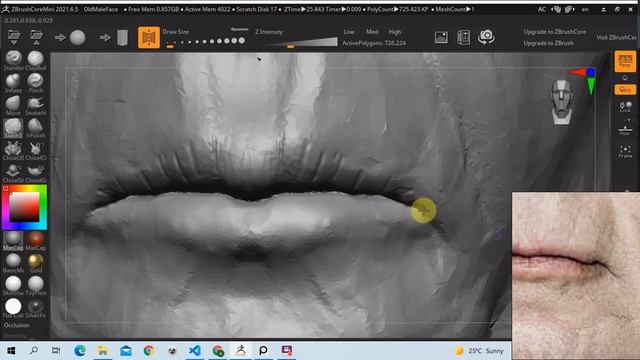Set resolution to High

click(x=395, y=32)
